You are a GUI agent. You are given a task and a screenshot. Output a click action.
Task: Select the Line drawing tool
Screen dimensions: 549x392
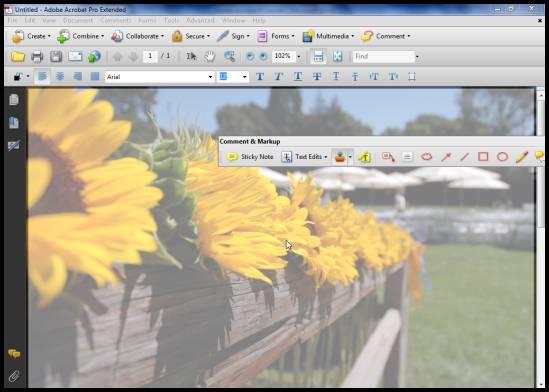tap(464, 157)
